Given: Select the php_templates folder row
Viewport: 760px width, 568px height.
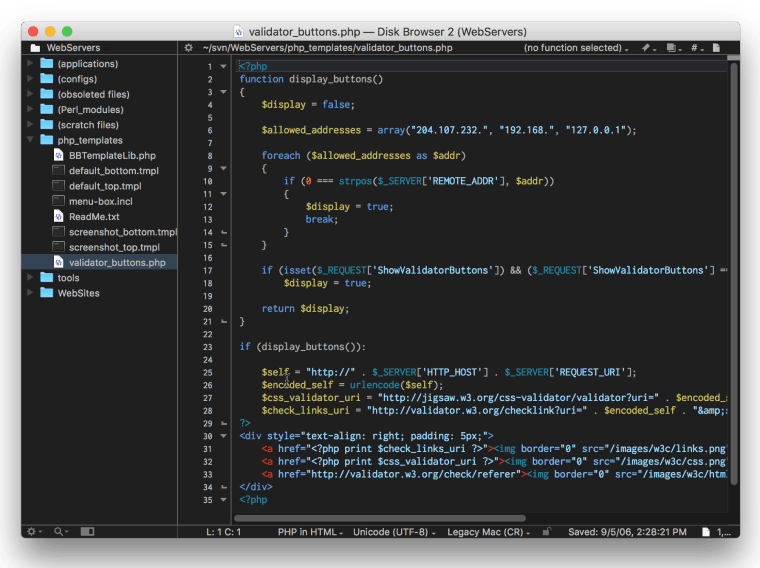Looking at the screenshot, I should pyautogui.click(x=99, y=140).
